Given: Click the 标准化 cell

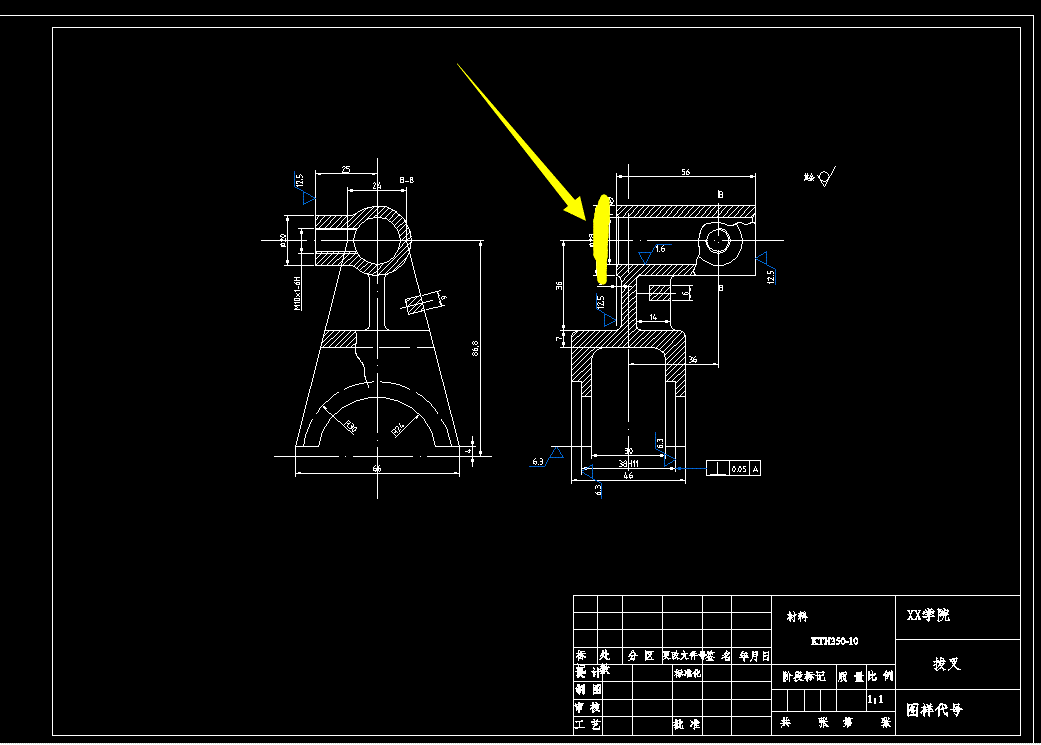Looking at the screenshot, I should (687, 673).
